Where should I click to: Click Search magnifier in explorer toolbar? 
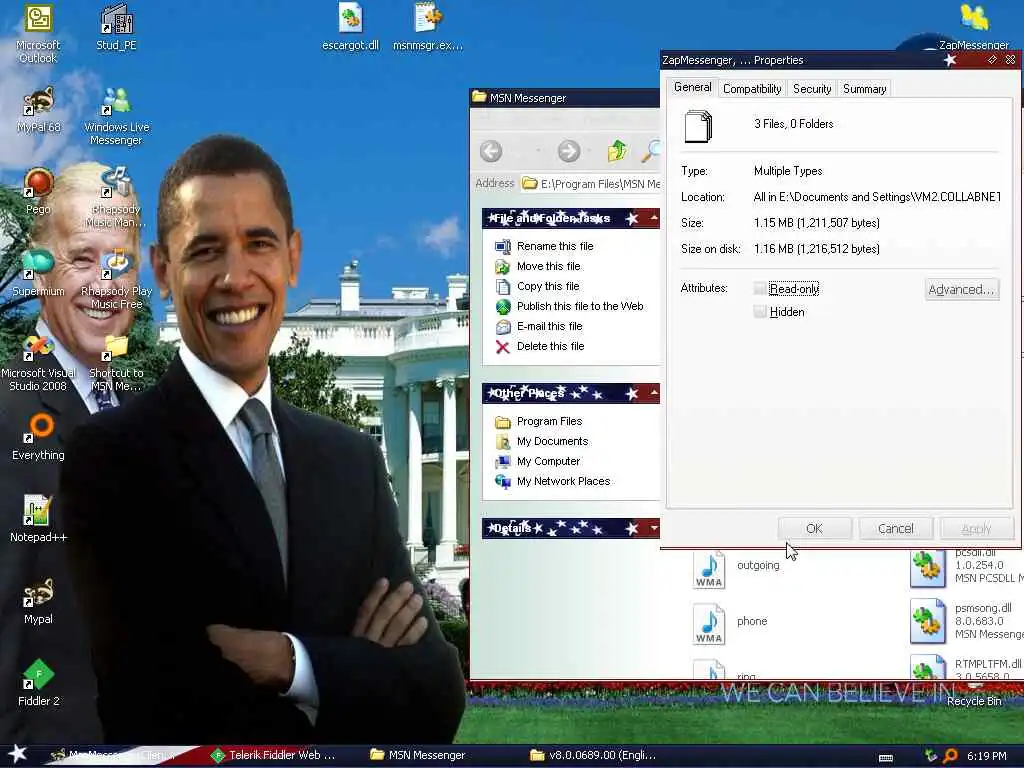click(650, 151)
